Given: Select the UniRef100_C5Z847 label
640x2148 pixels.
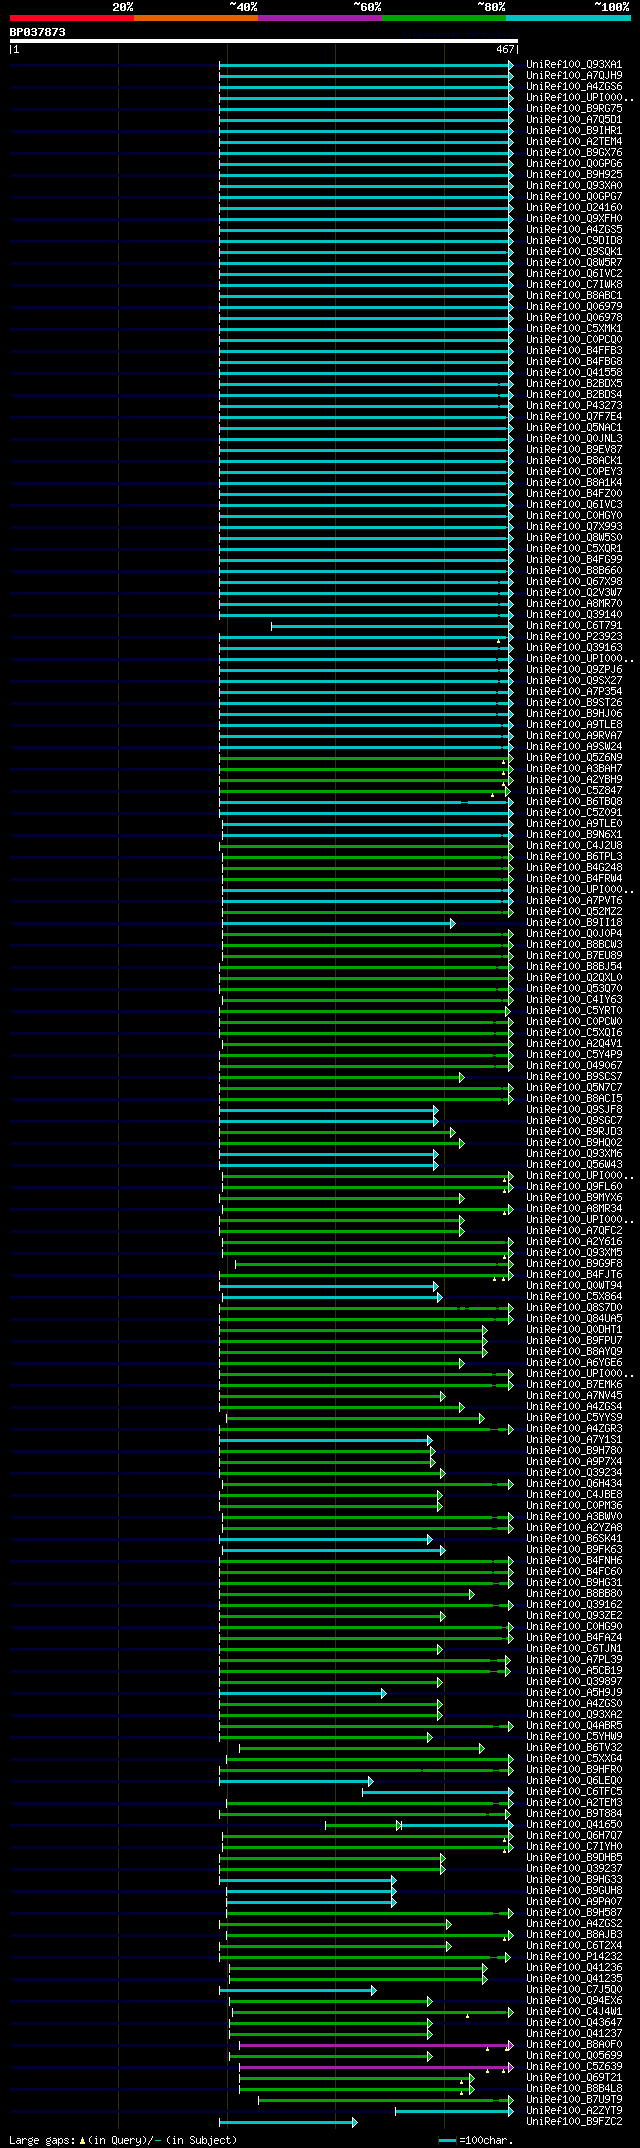Looking at the screenshot, I should click(x=574, y=791).
